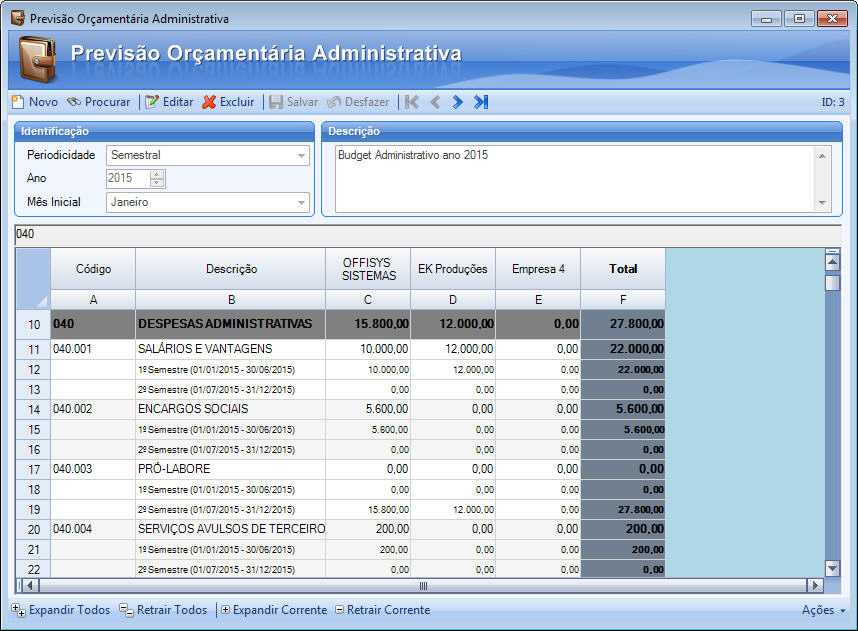Open the Ações dropdown menu

[x=824, y=610]
